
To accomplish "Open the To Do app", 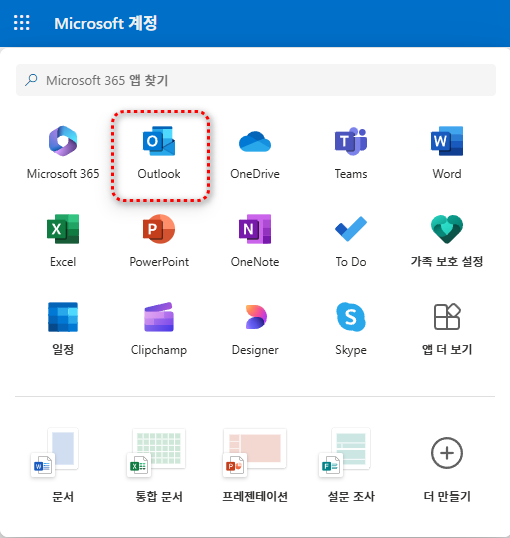I will [351, 241].
